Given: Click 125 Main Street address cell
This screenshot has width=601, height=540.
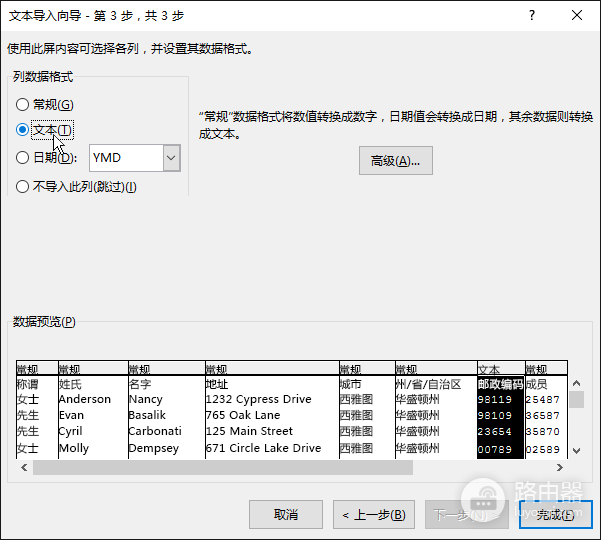Looking at the screenshot, I should coord(249,431).
